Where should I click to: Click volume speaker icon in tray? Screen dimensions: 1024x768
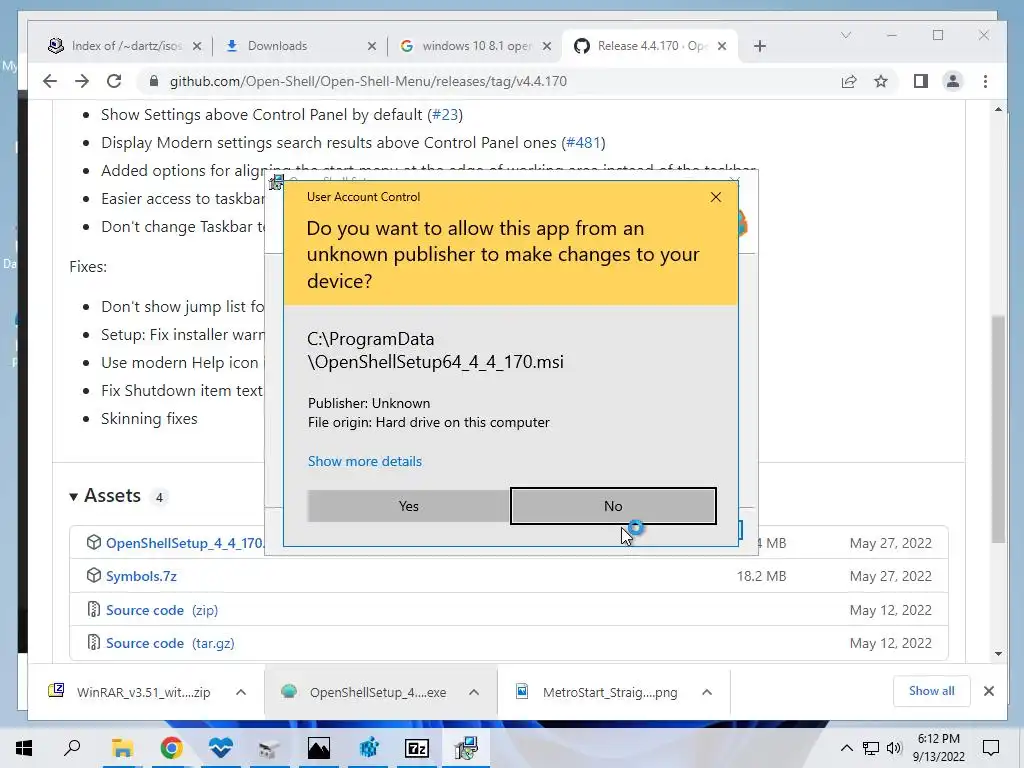pyautogui.click(x=894, y=748)
